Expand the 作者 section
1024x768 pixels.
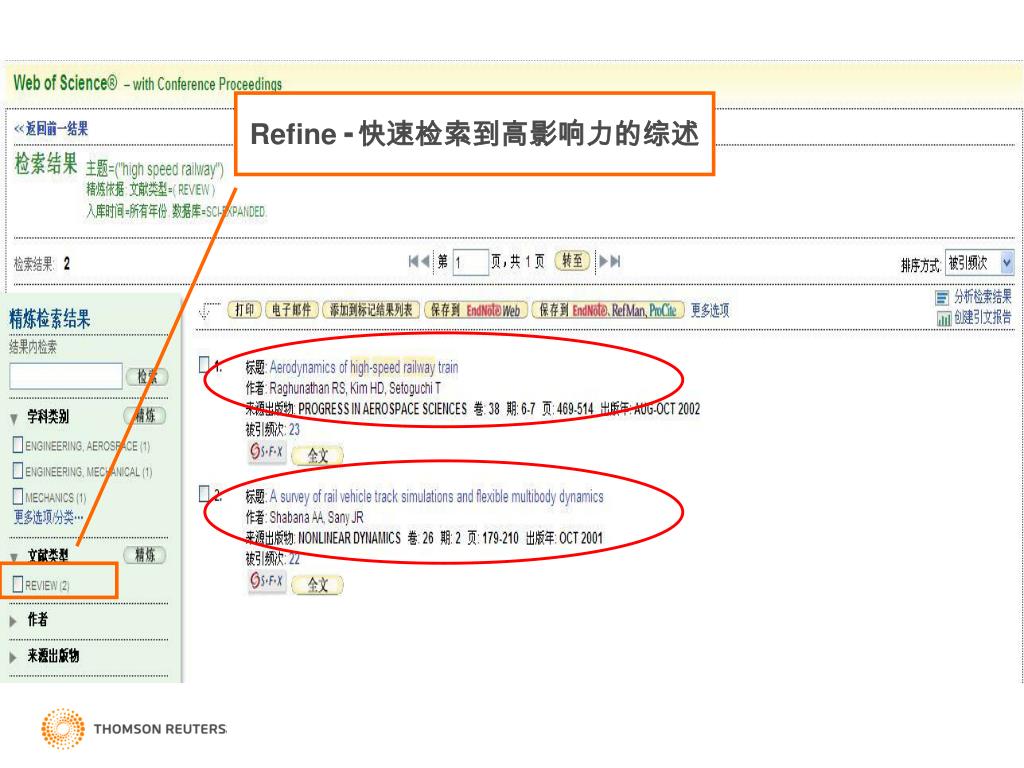pos(13,621)
